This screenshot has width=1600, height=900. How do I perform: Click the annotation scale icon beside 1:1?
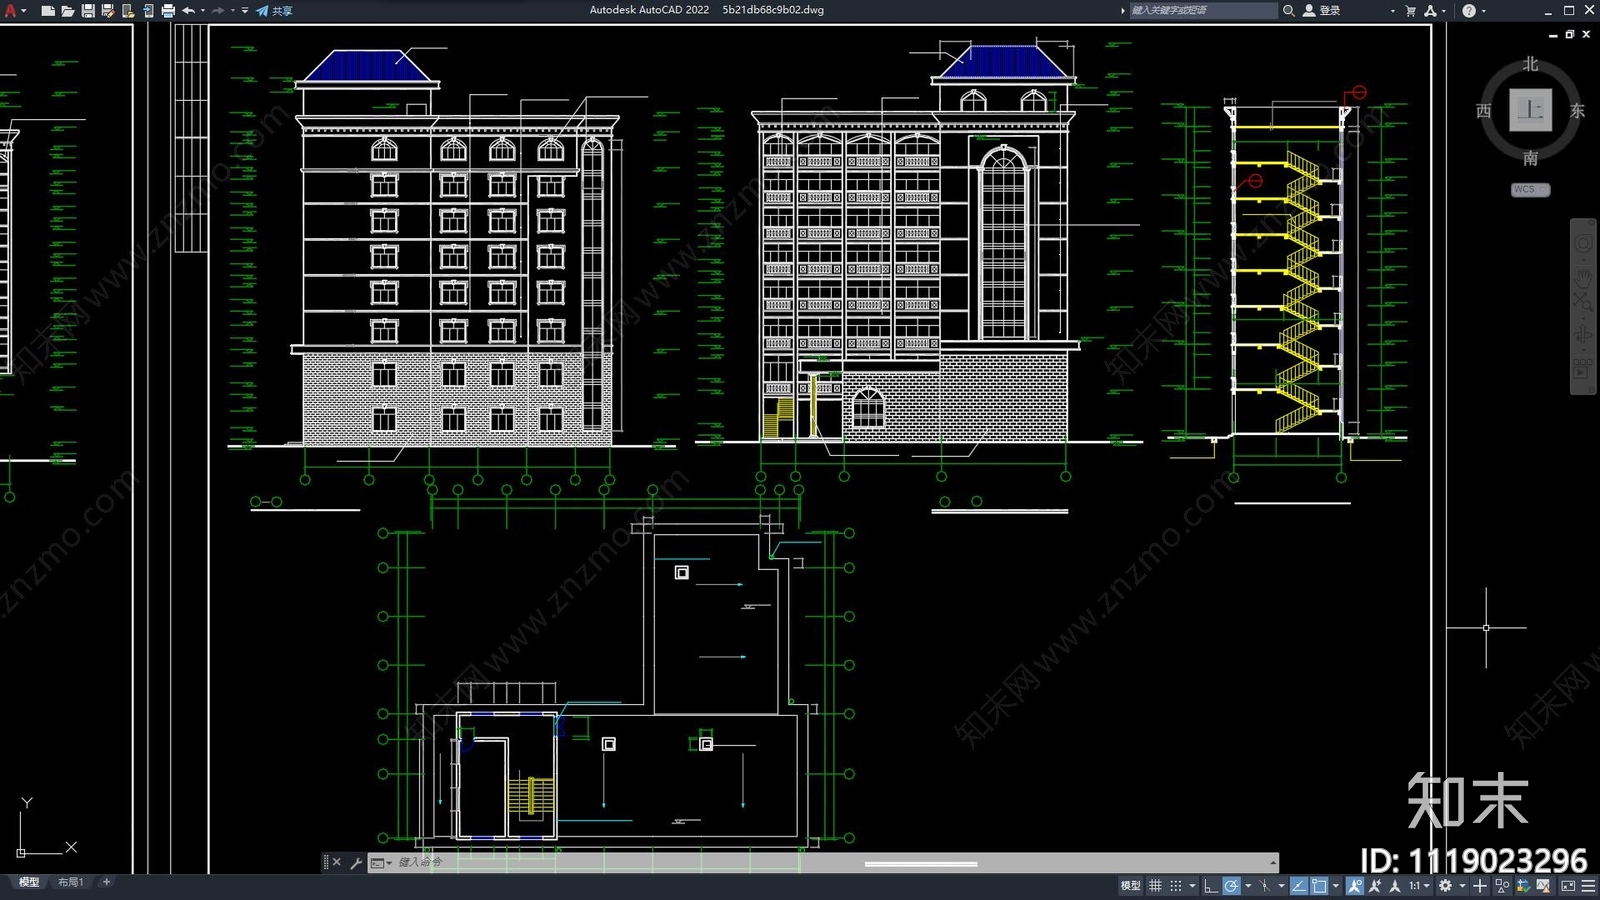point(1395,885)
